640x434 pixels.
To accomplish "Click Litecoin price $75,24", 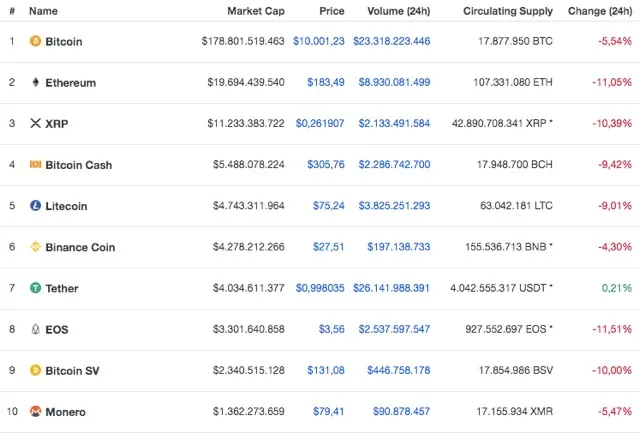I will pos(329,206).
